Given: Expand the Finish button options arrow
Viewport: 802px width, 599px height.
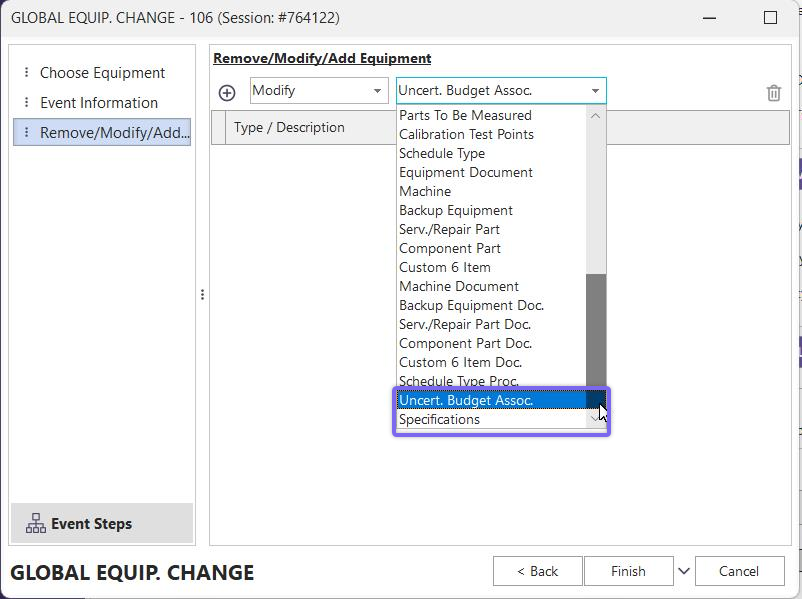Looking at the screenshot, I should click(x=684, y=572).
